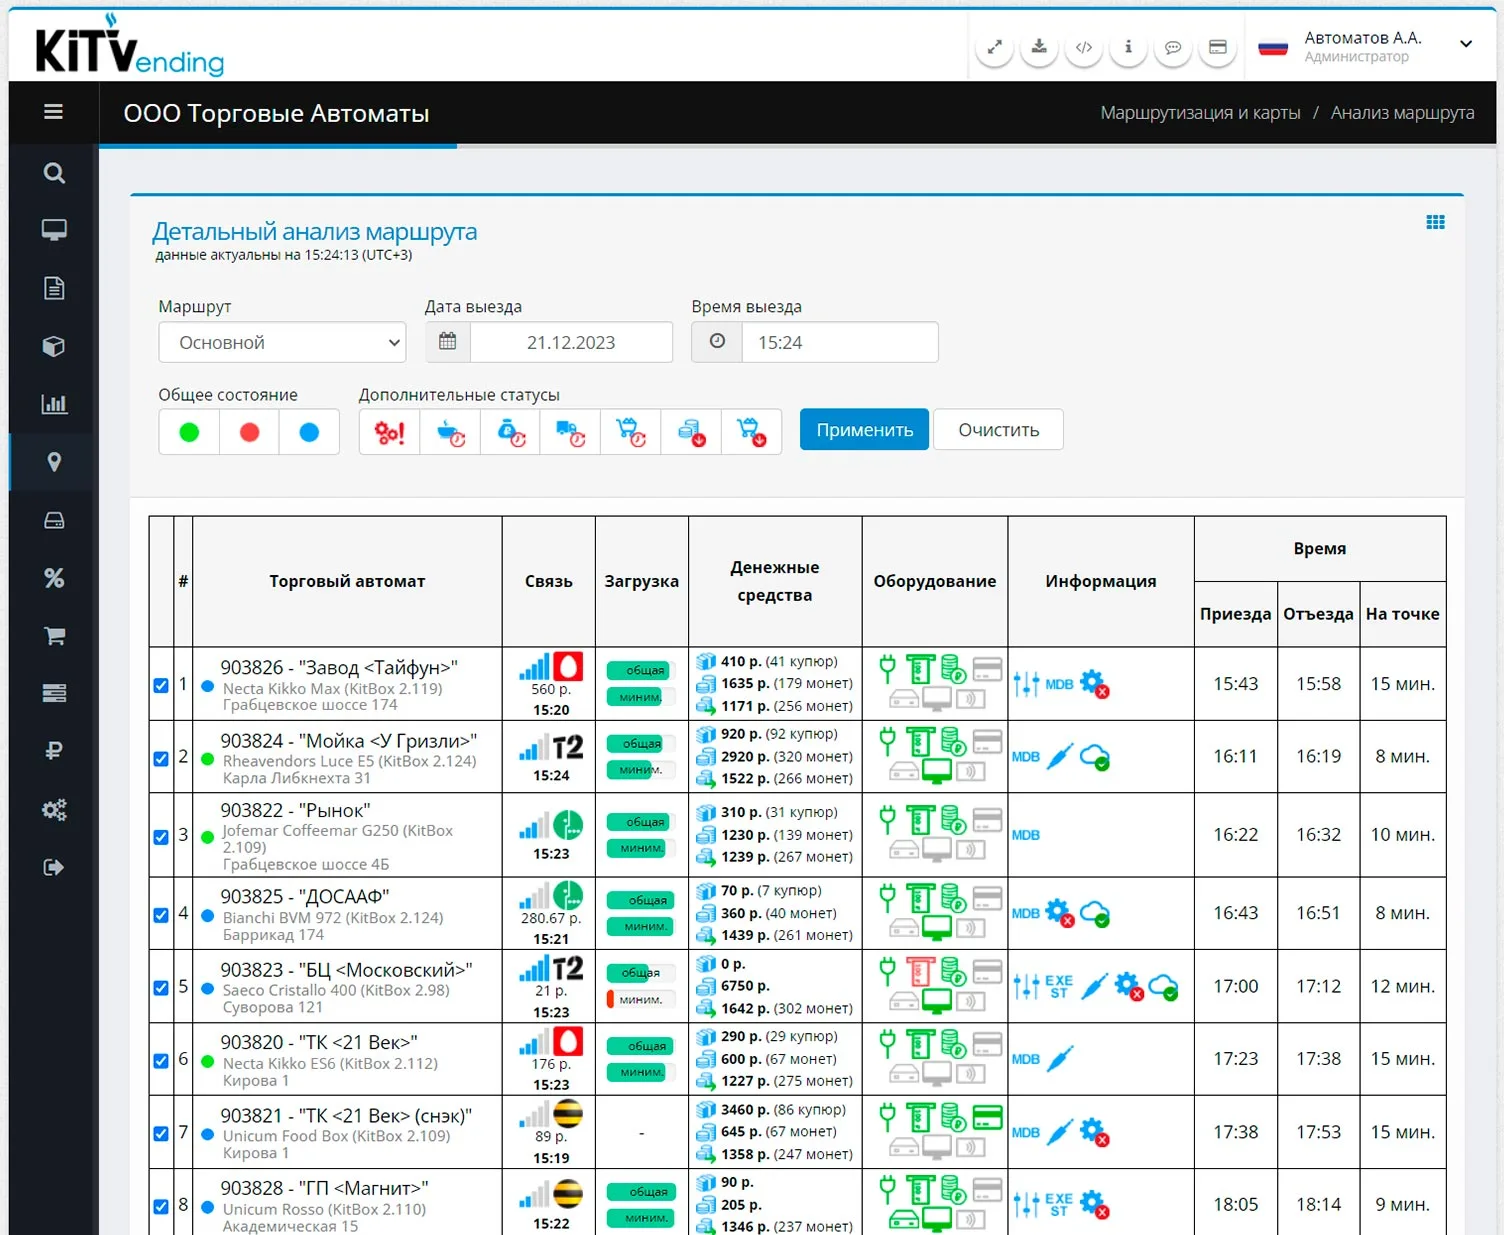
Task: Uncheck row 2 Мойка У Гризли checkbox
Action: point(161,758)
